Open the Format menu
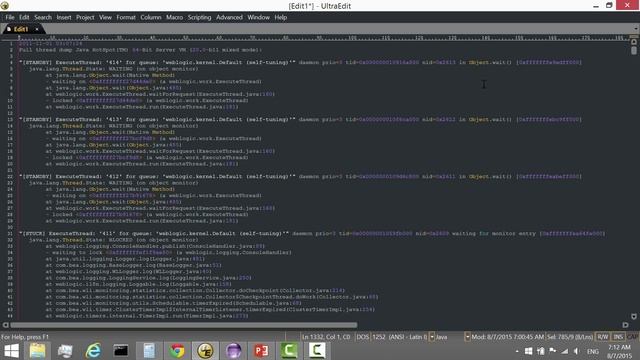640x360 pixels. 126,17
